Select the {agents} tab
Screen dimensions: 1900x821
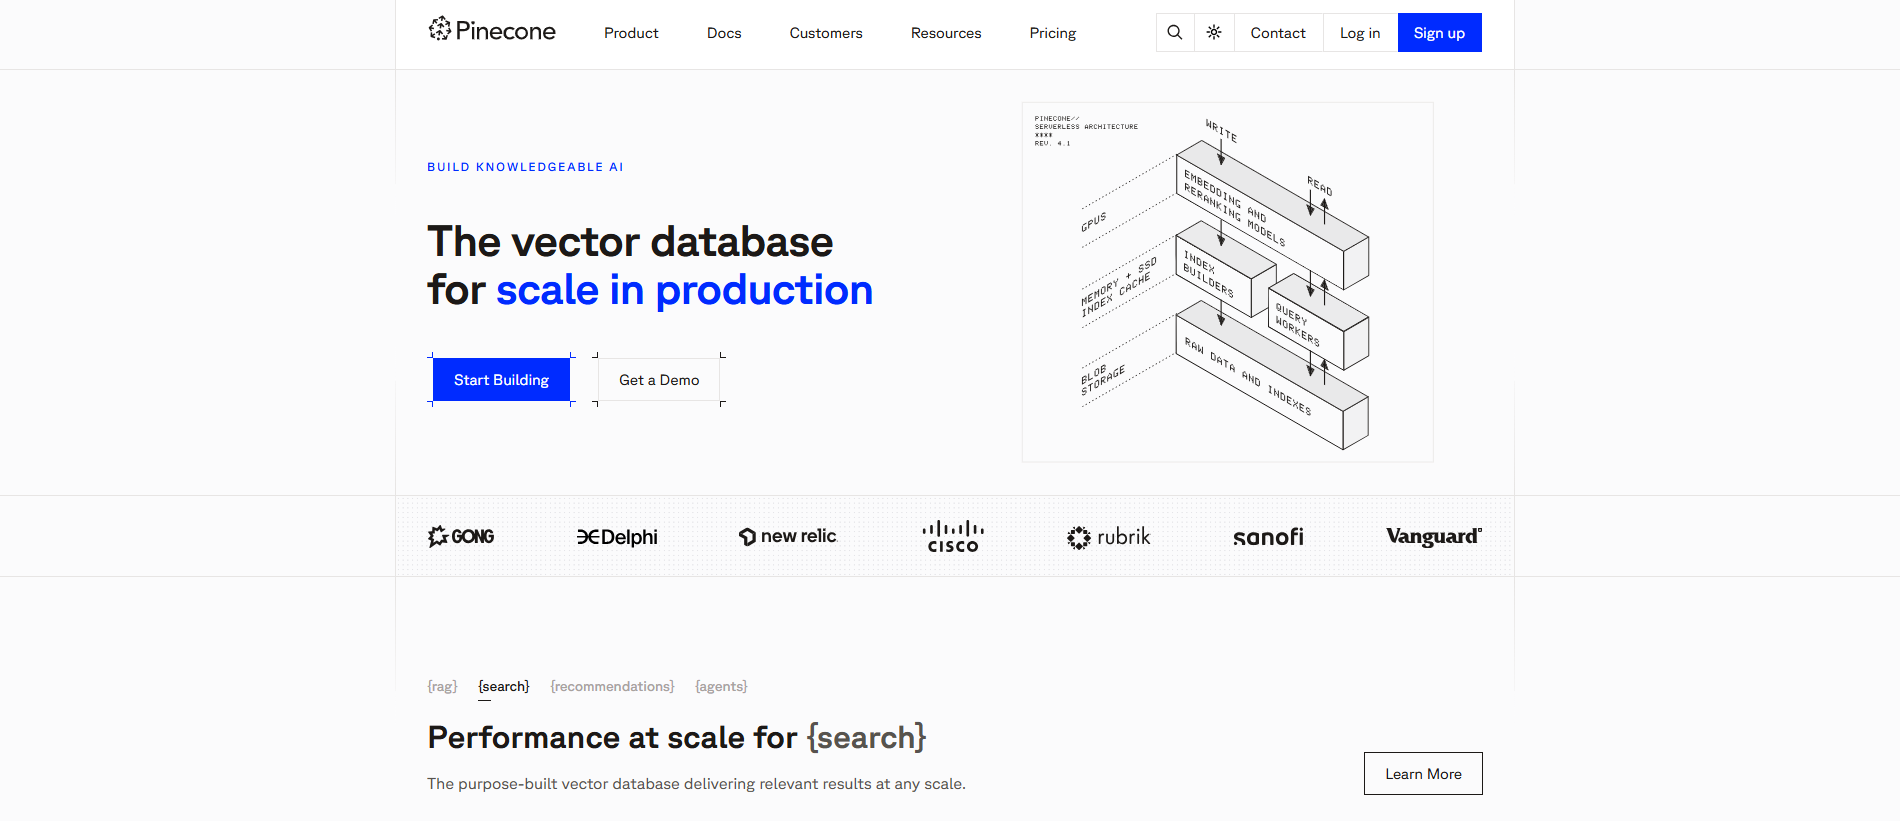(x=721, y=686)
